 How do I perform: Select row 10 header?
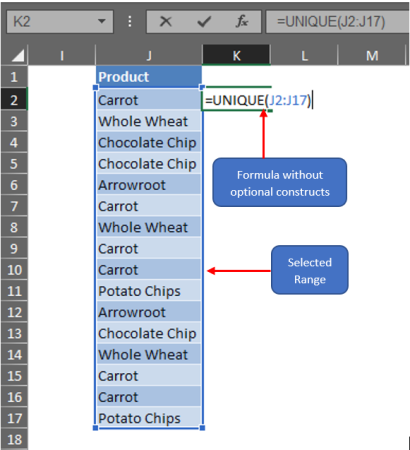14,270
